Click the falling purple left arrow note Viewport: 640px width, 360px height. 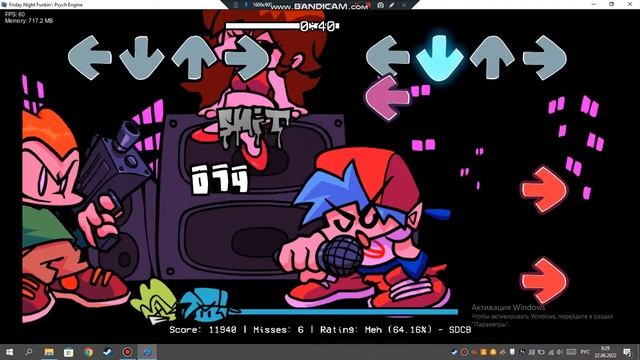[x=387, y=98]
